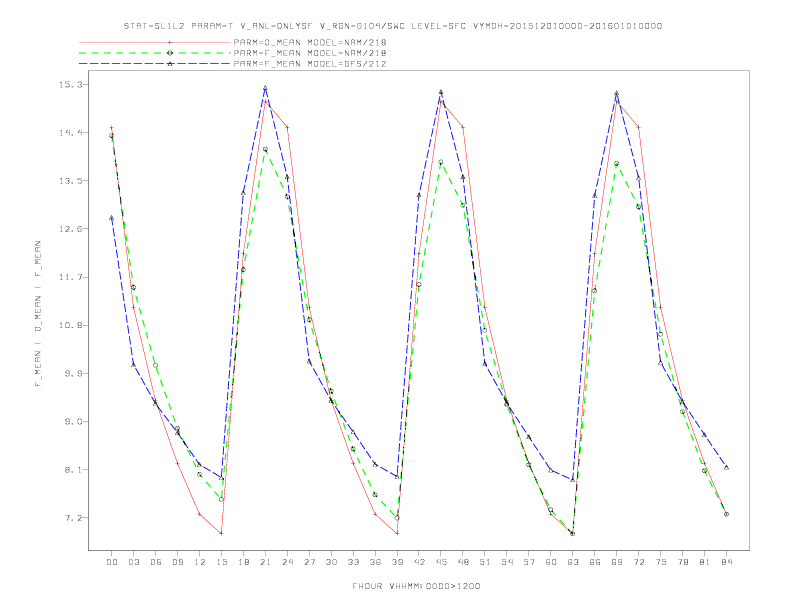The width and height of the screenshot is (792, 612).
Task: Click x-axis tick label 63
Action: [x=573, y=562]
